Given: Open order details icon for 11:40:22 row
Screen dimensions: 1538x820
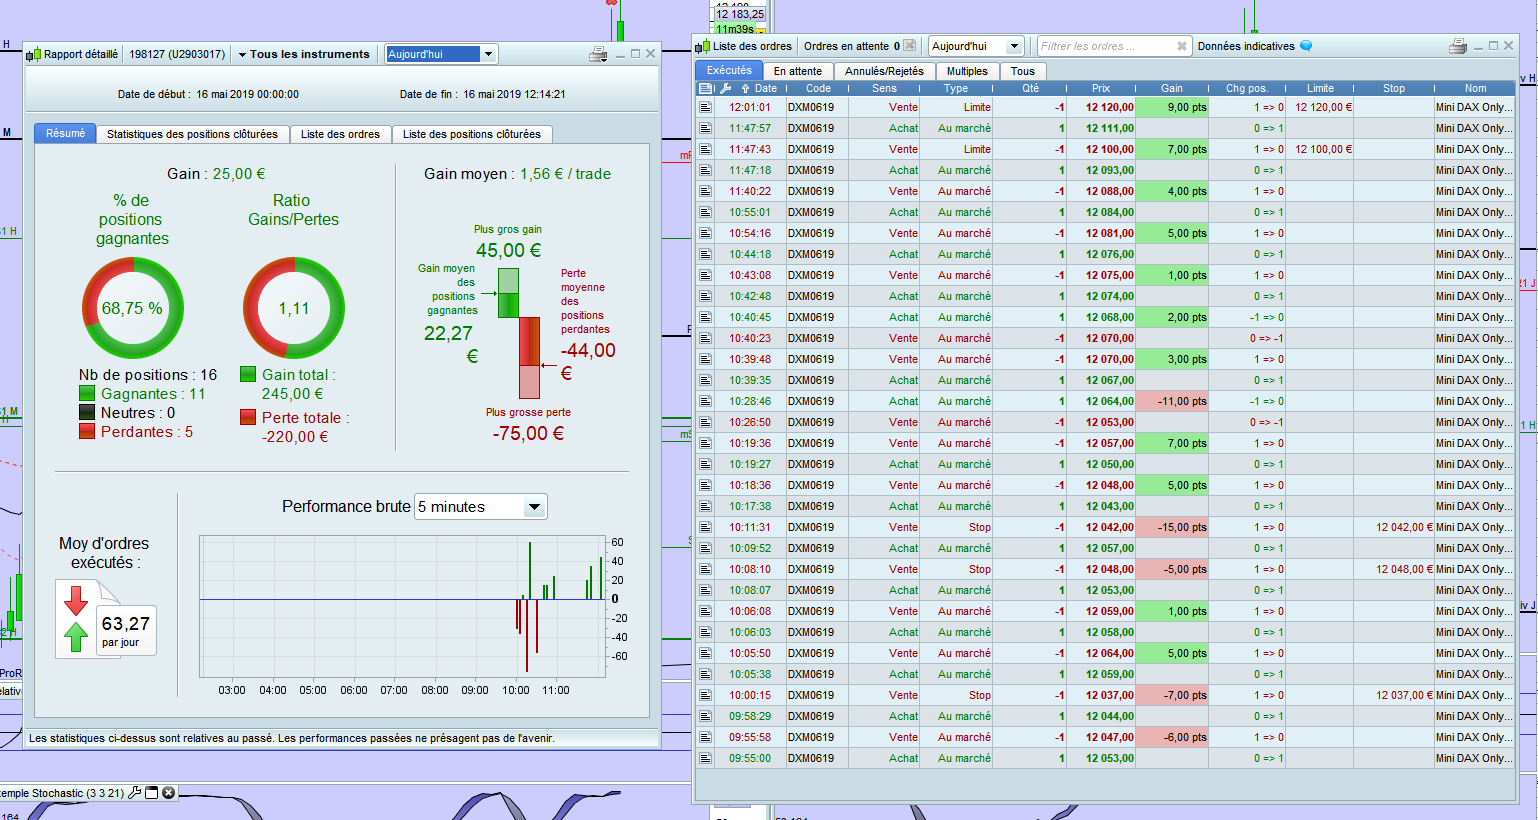Looking at the screenshot, I should [705, 191].
